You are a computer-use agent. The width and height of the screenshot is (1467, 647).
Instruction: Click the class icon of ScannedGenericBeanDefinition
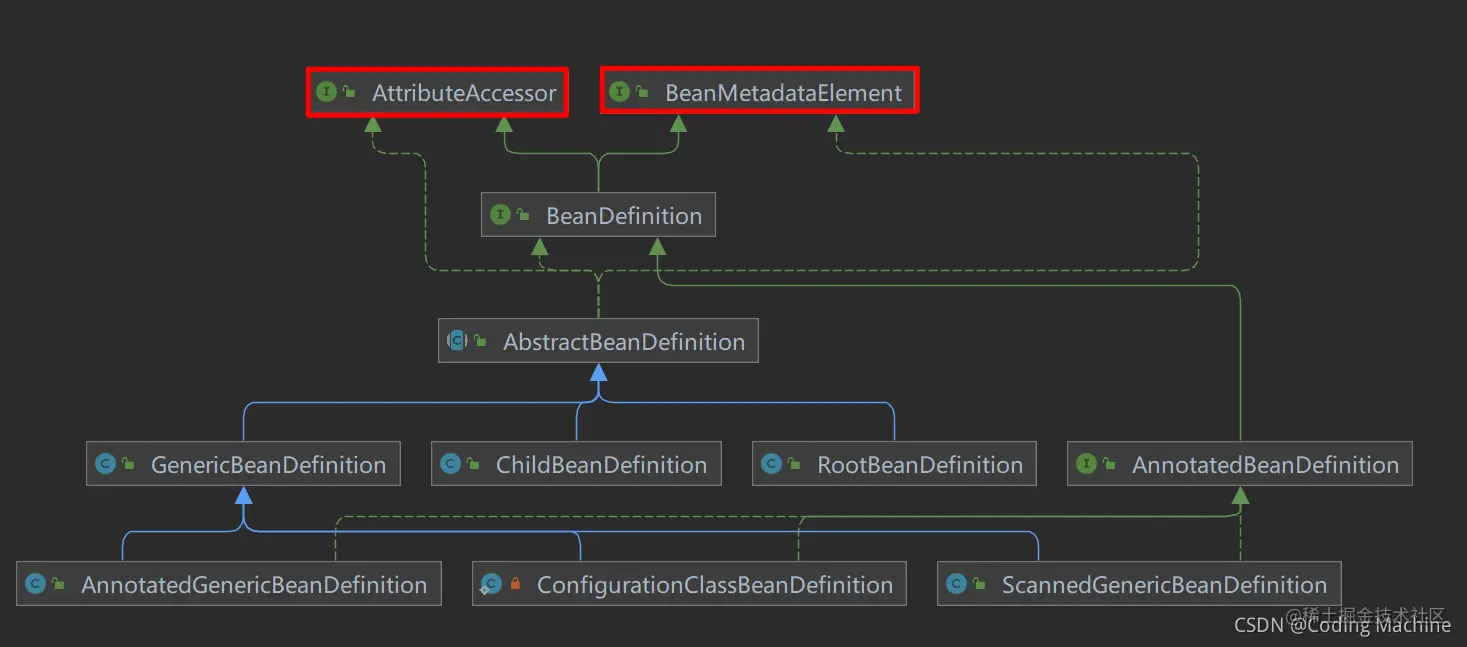click(x=956, y=584)
